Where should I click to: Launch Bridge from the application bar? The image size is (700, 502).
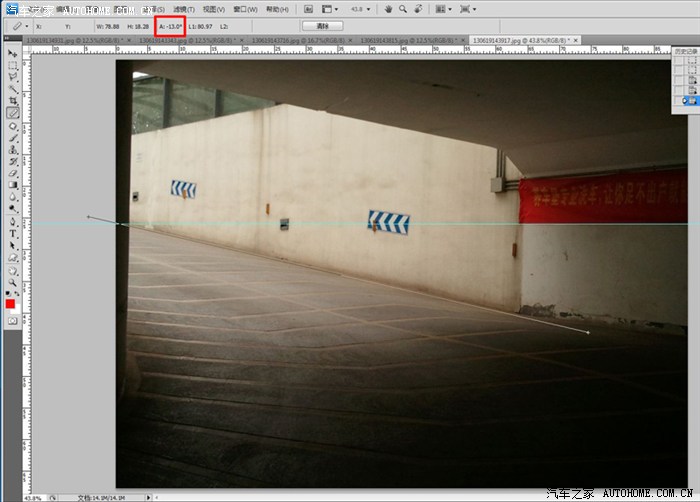coord(308,9)
